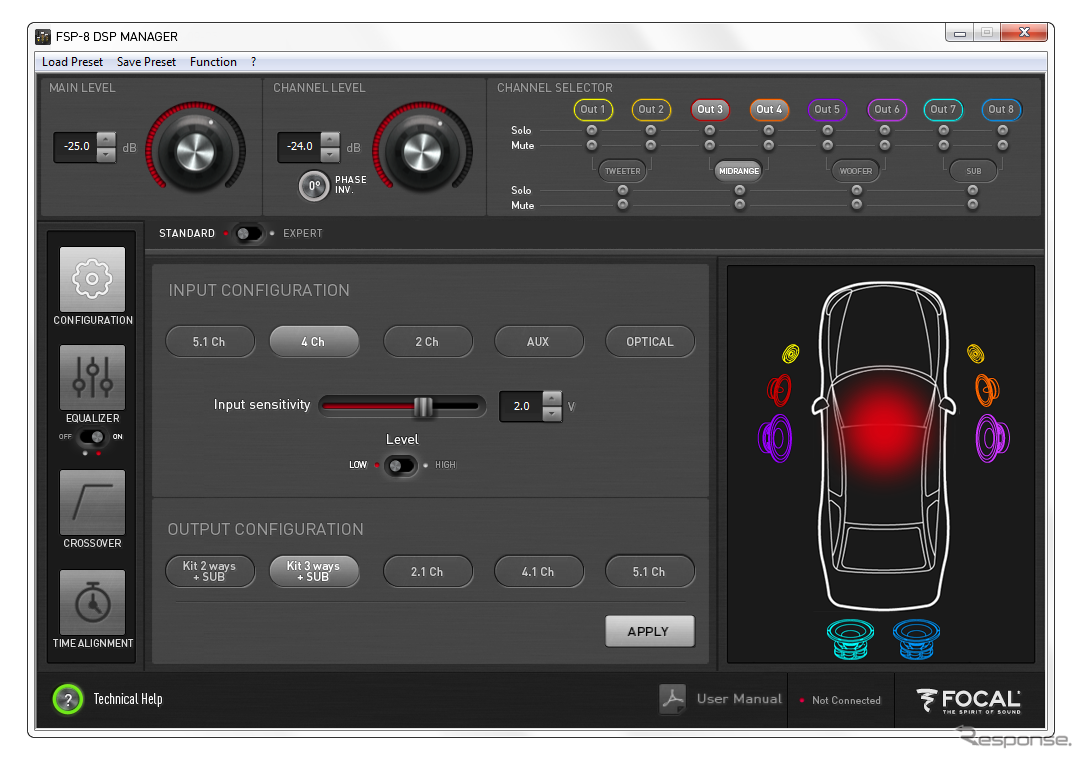1083x759 pixels.
Task: Open the Function menu
Action: click(x=213, y=62)
